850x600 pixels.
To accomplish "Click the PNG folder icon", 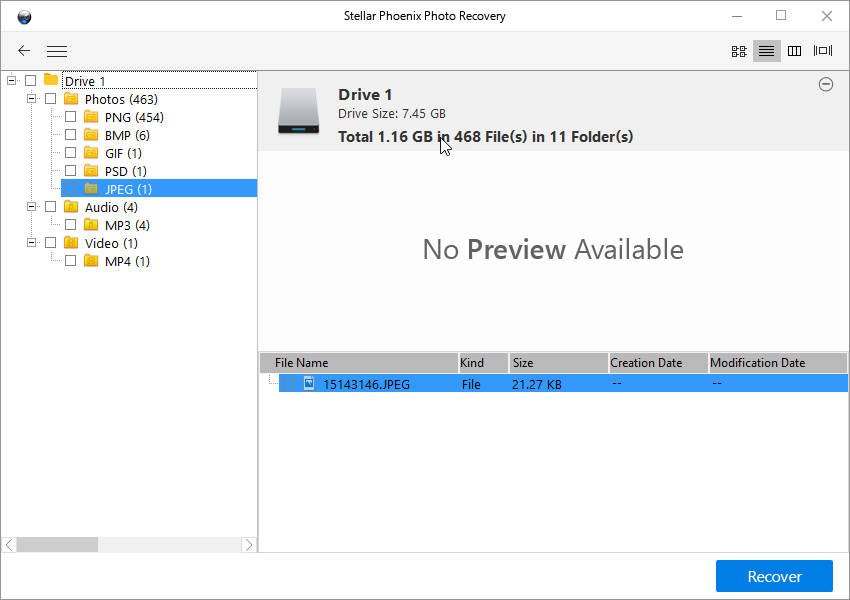I will coord(91,117).
